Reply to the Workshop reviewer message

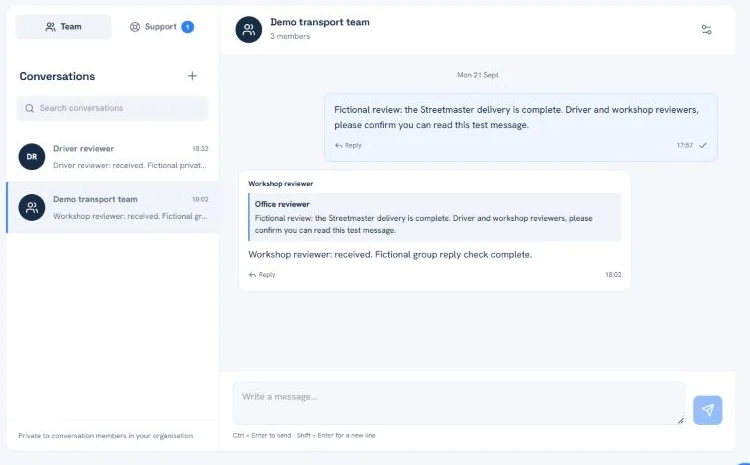point(262,275)
